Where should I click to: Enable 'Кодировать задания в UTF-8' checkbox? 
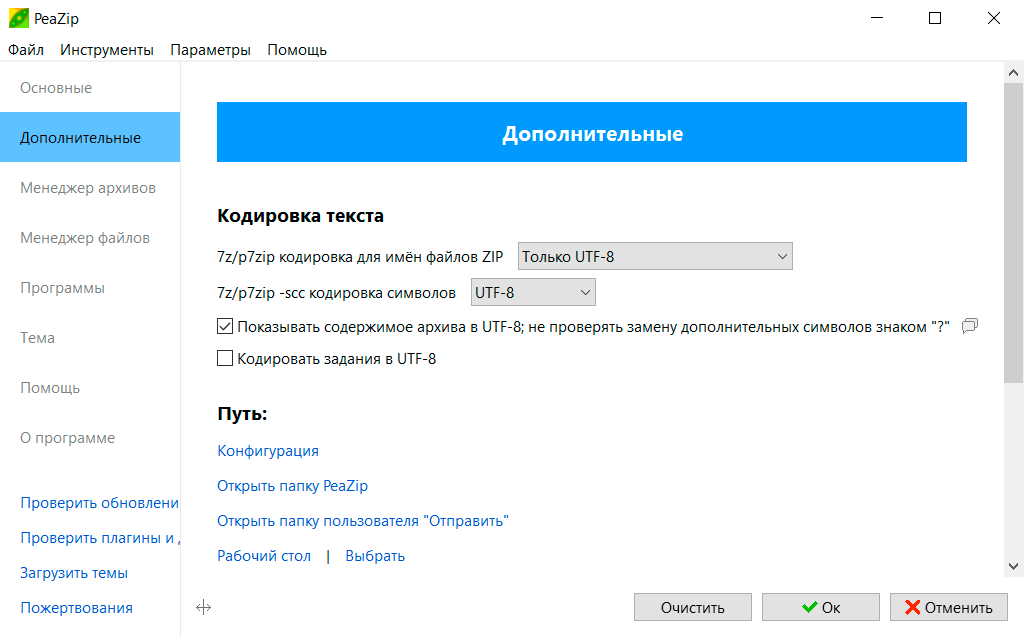click(225, 358)
